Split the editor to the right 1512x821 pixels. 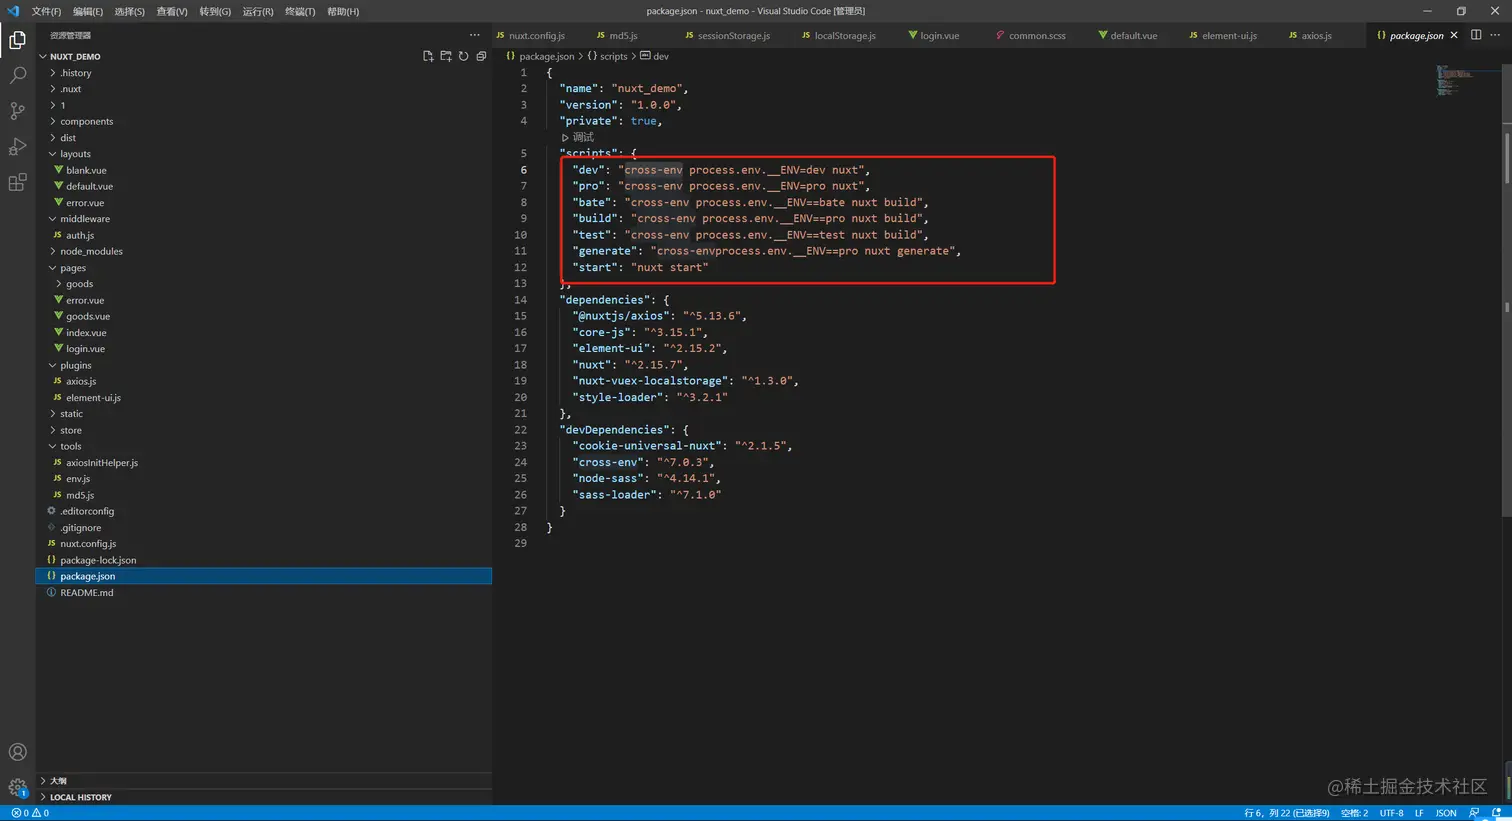pos(1476,35)
